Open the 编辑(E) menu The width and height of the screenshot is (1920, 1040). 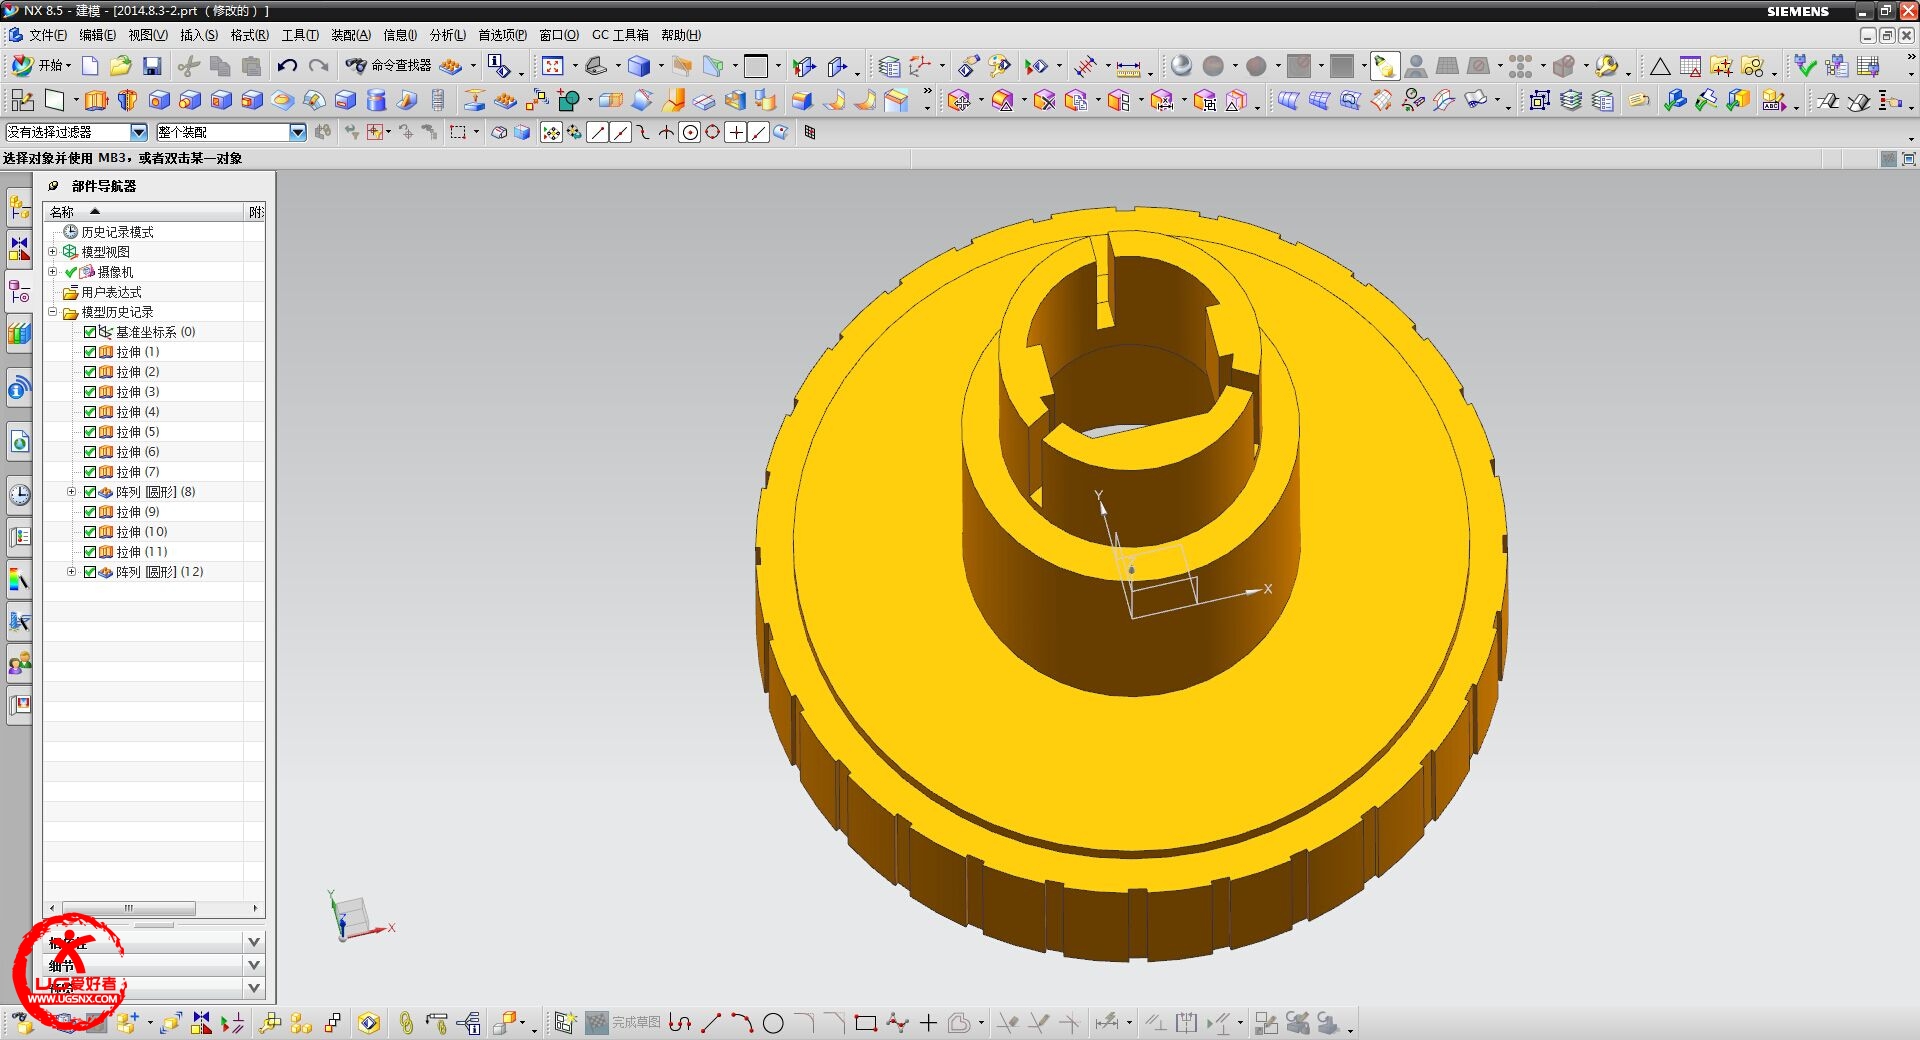tap(97, 35)
